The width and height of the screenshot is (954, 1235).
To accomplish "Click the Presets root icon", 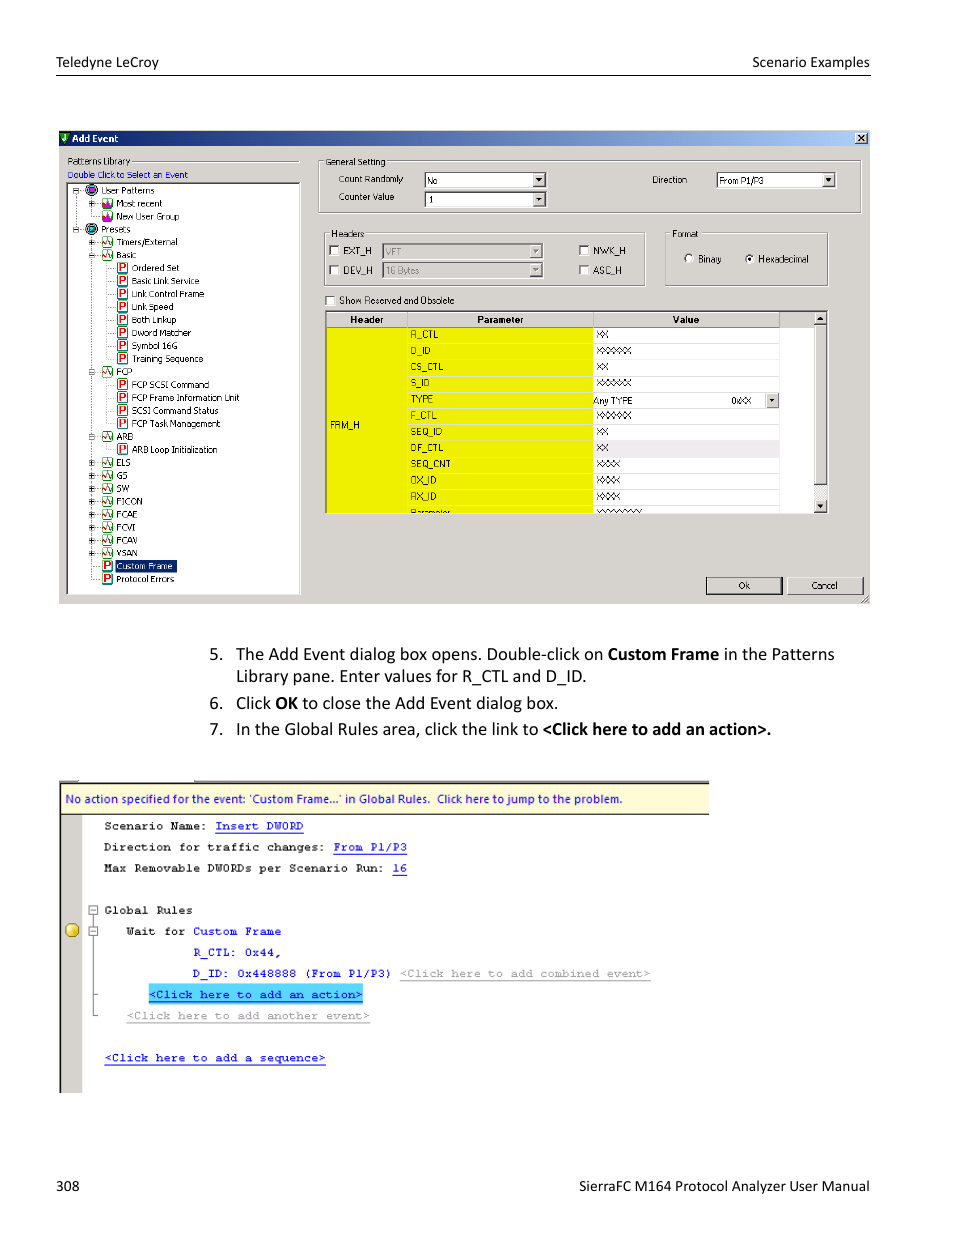I will point(92,229).
